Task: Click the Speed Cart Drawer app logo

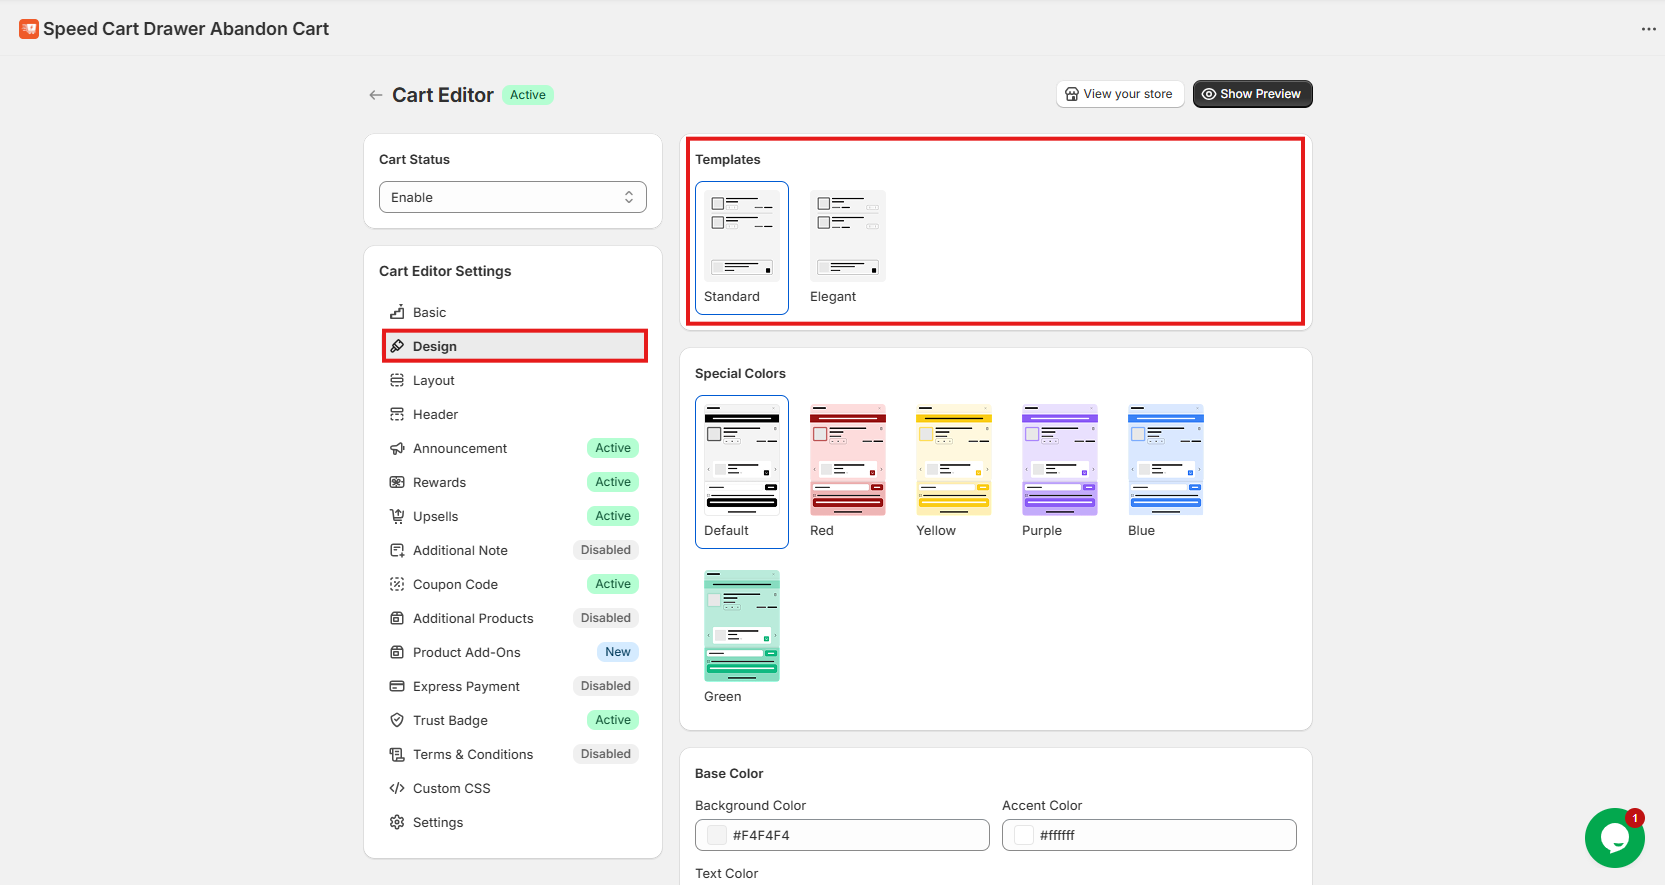Action: [x=29, y=29]
